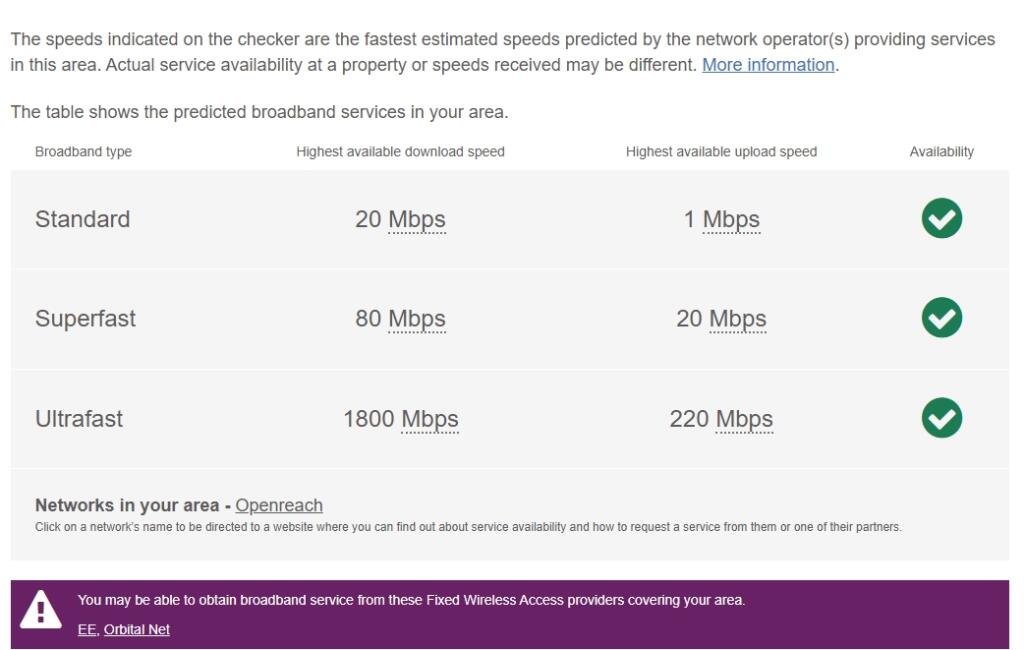Open the EE wireless provider link
The image size is (1024, 650).
tap(87, 630)
